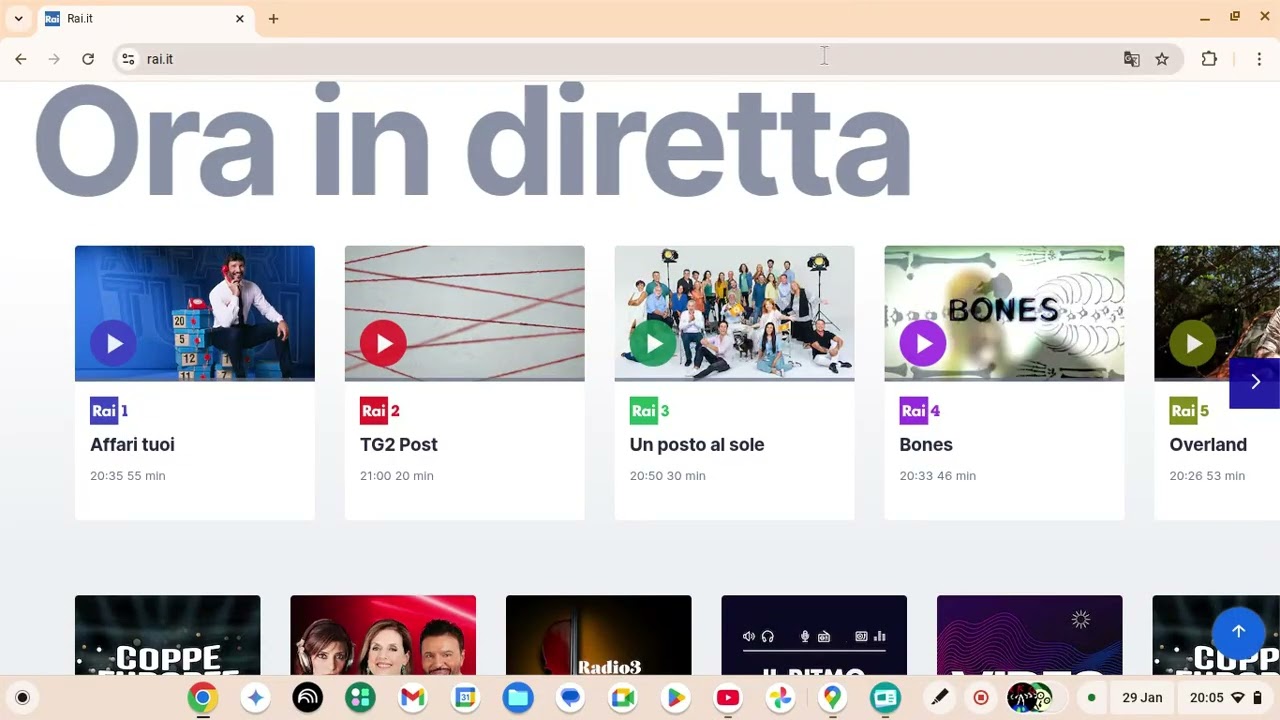Select the Rai.it browser tab
This screenshot has width=1280, height=720.
pyautogui.click(x=145, y=19)
